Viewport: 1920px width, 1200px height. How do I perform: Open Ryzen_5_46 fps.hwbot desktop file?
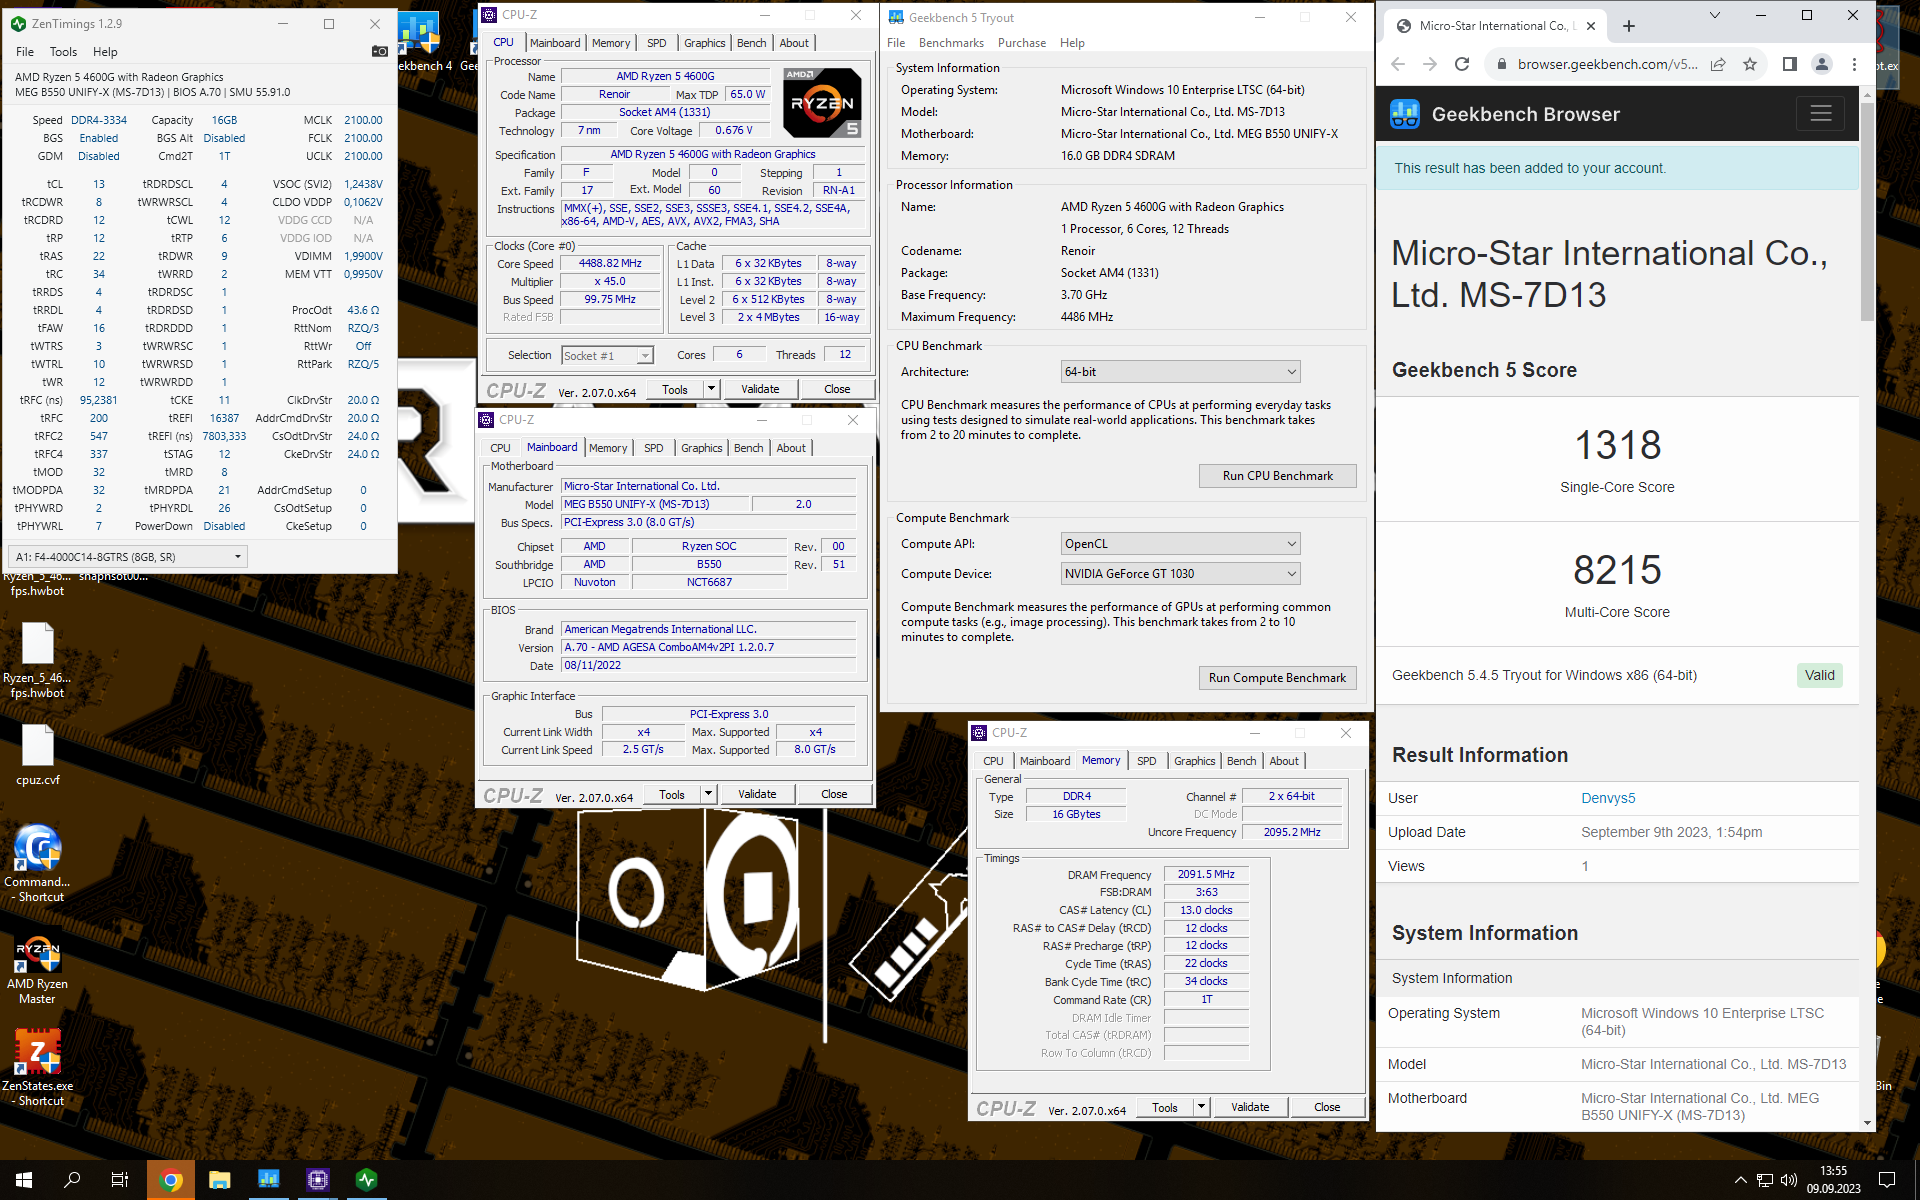click(x=37, y=660)
